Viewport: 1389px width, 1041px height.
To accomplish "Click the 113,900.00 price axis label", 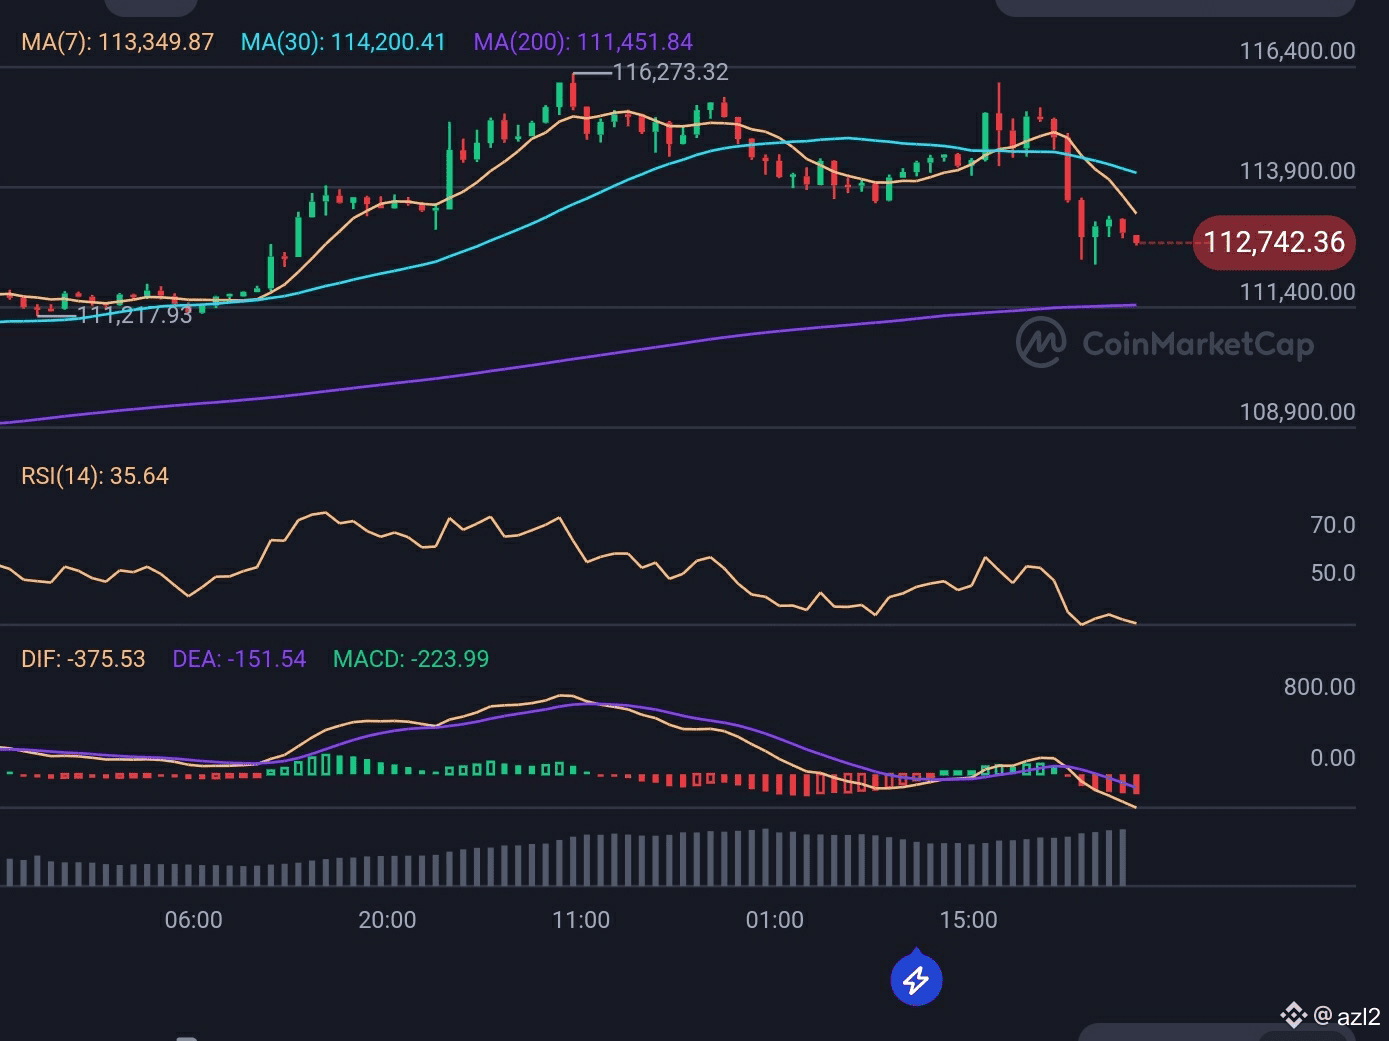I will click(1297, 171).
